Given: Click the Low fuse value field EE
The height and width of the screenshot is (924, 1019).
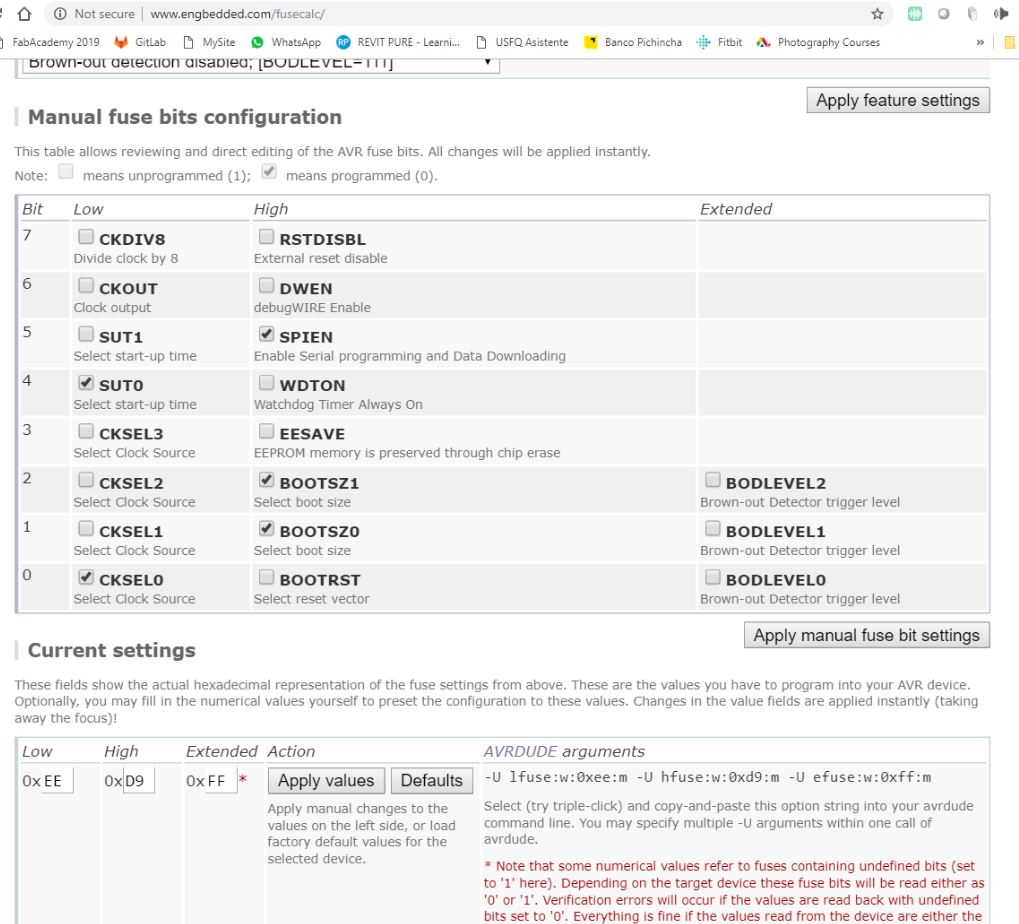Looking at the screenshot, I should pyautogui.click(x=57, y=780).
